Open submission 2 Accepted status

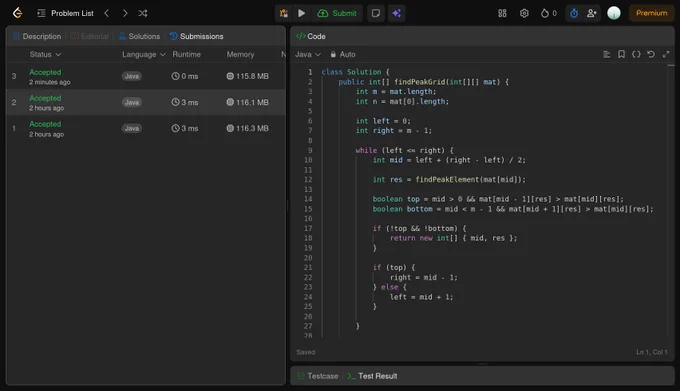45,98
